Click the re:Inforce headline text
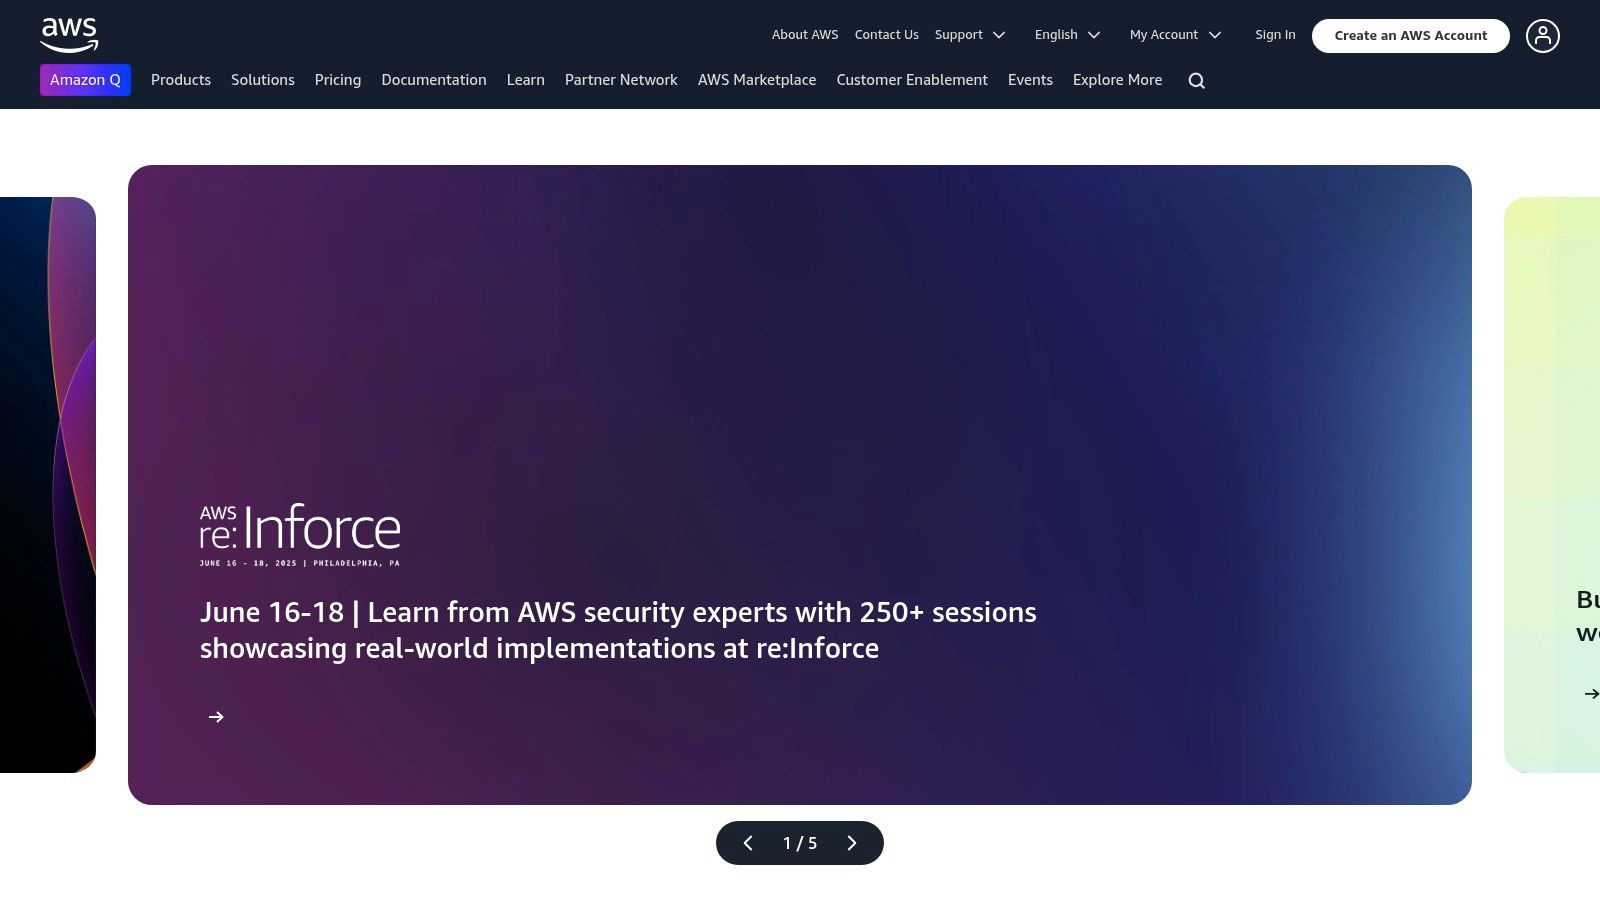The height and width of the screenshot is (900, 1600). tap(618, 630)
